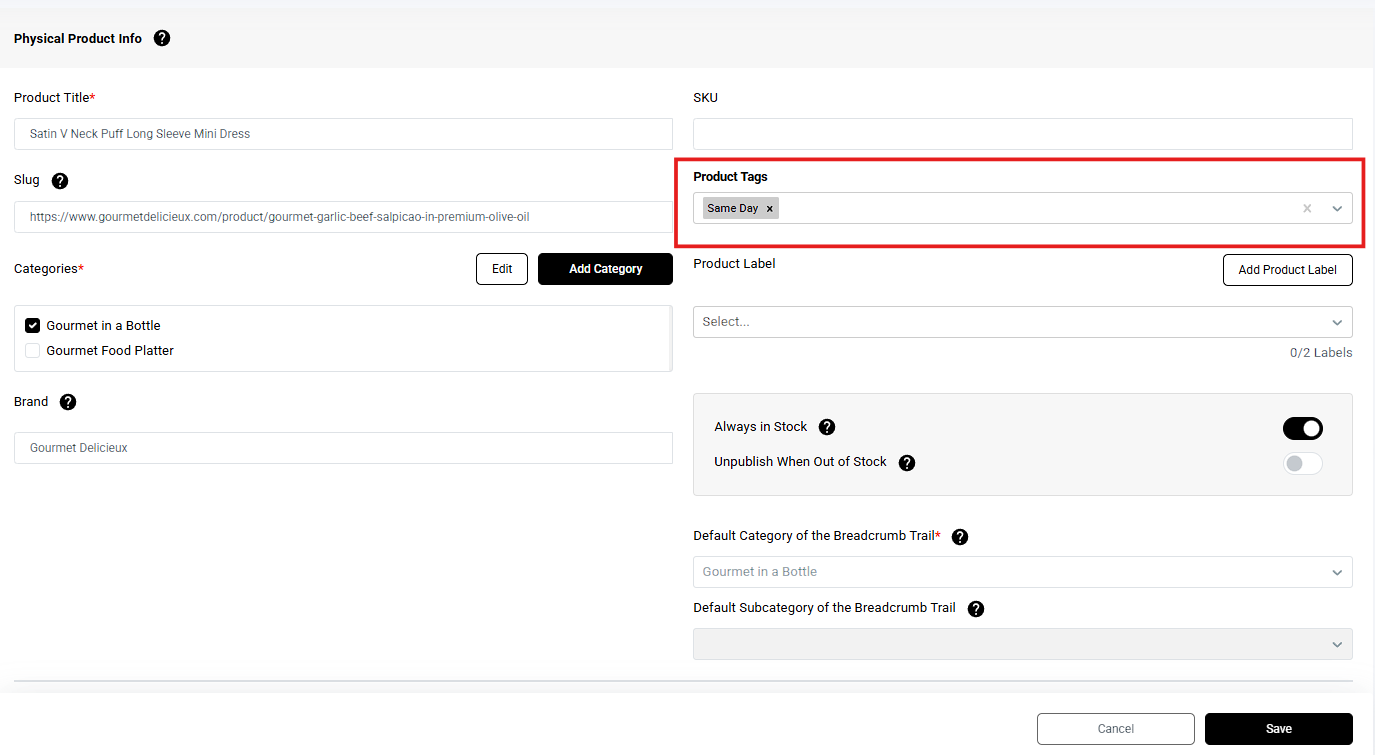
Task: Open the Product Label select dropdown
Action: tap(1022, 322)
